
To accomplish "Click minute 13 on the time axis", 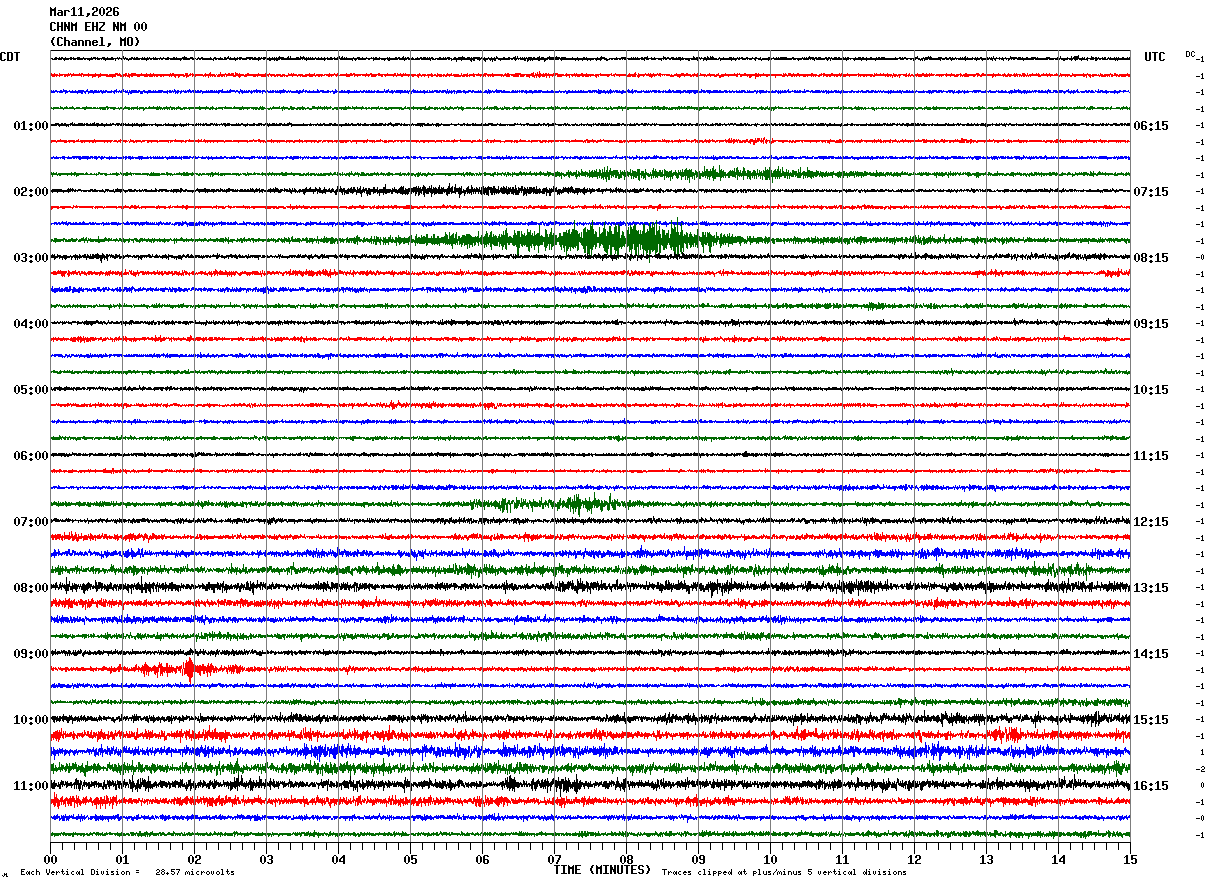I will point(986,859).
